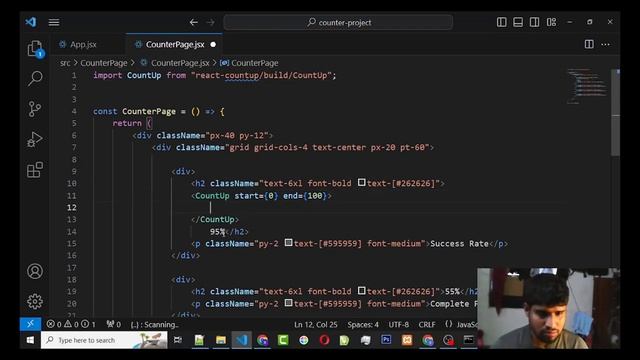
Task: Toggle the secondary side bar layout icon
Action: pos(534,22)
